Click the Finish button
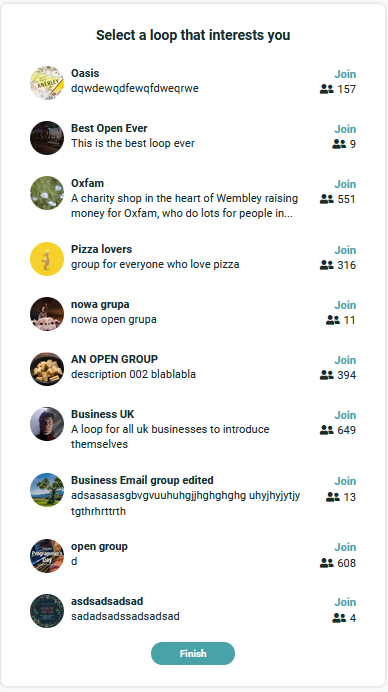 [193, 654]
